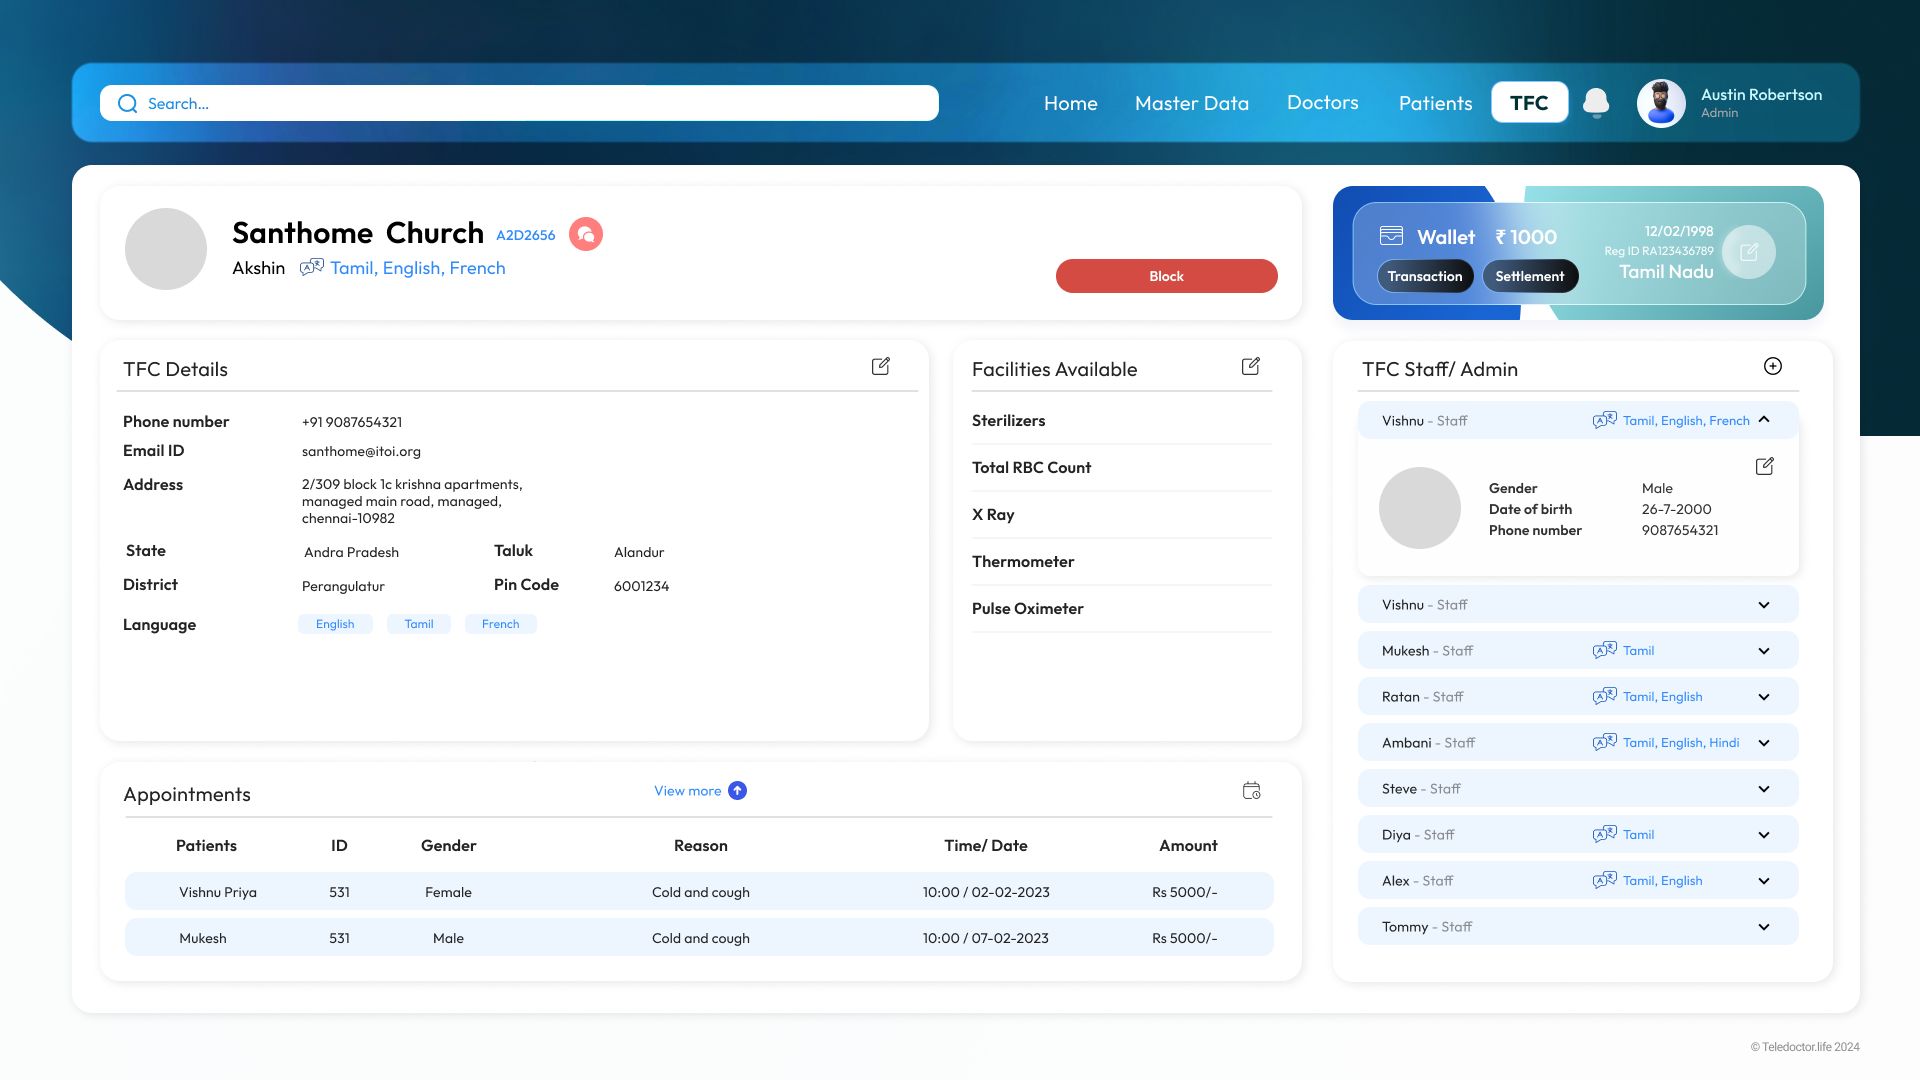Click the Time/ Date column header
The height and width of the screenshot is (1080, 1920).
[x=986, y=846]
